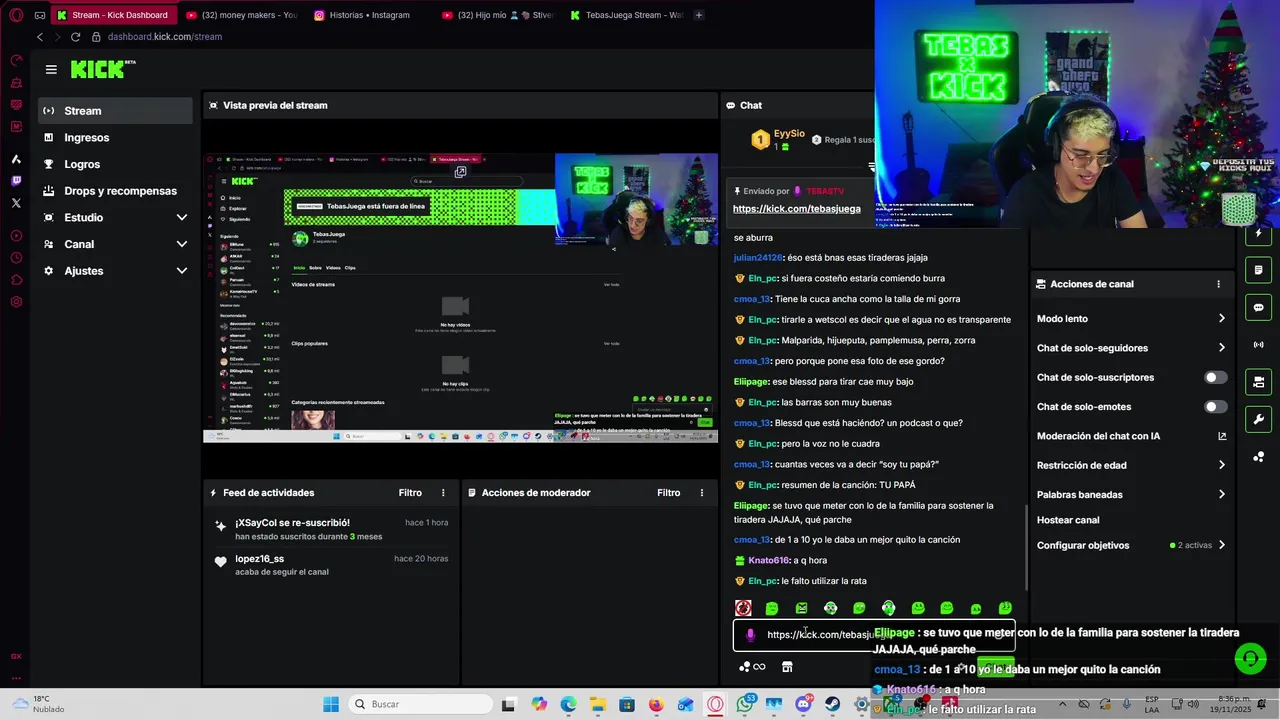The height and width of the screenshot is (720, 1280).
Task: Open the Kick hamburger menu
Action: [x=51, y=70]
